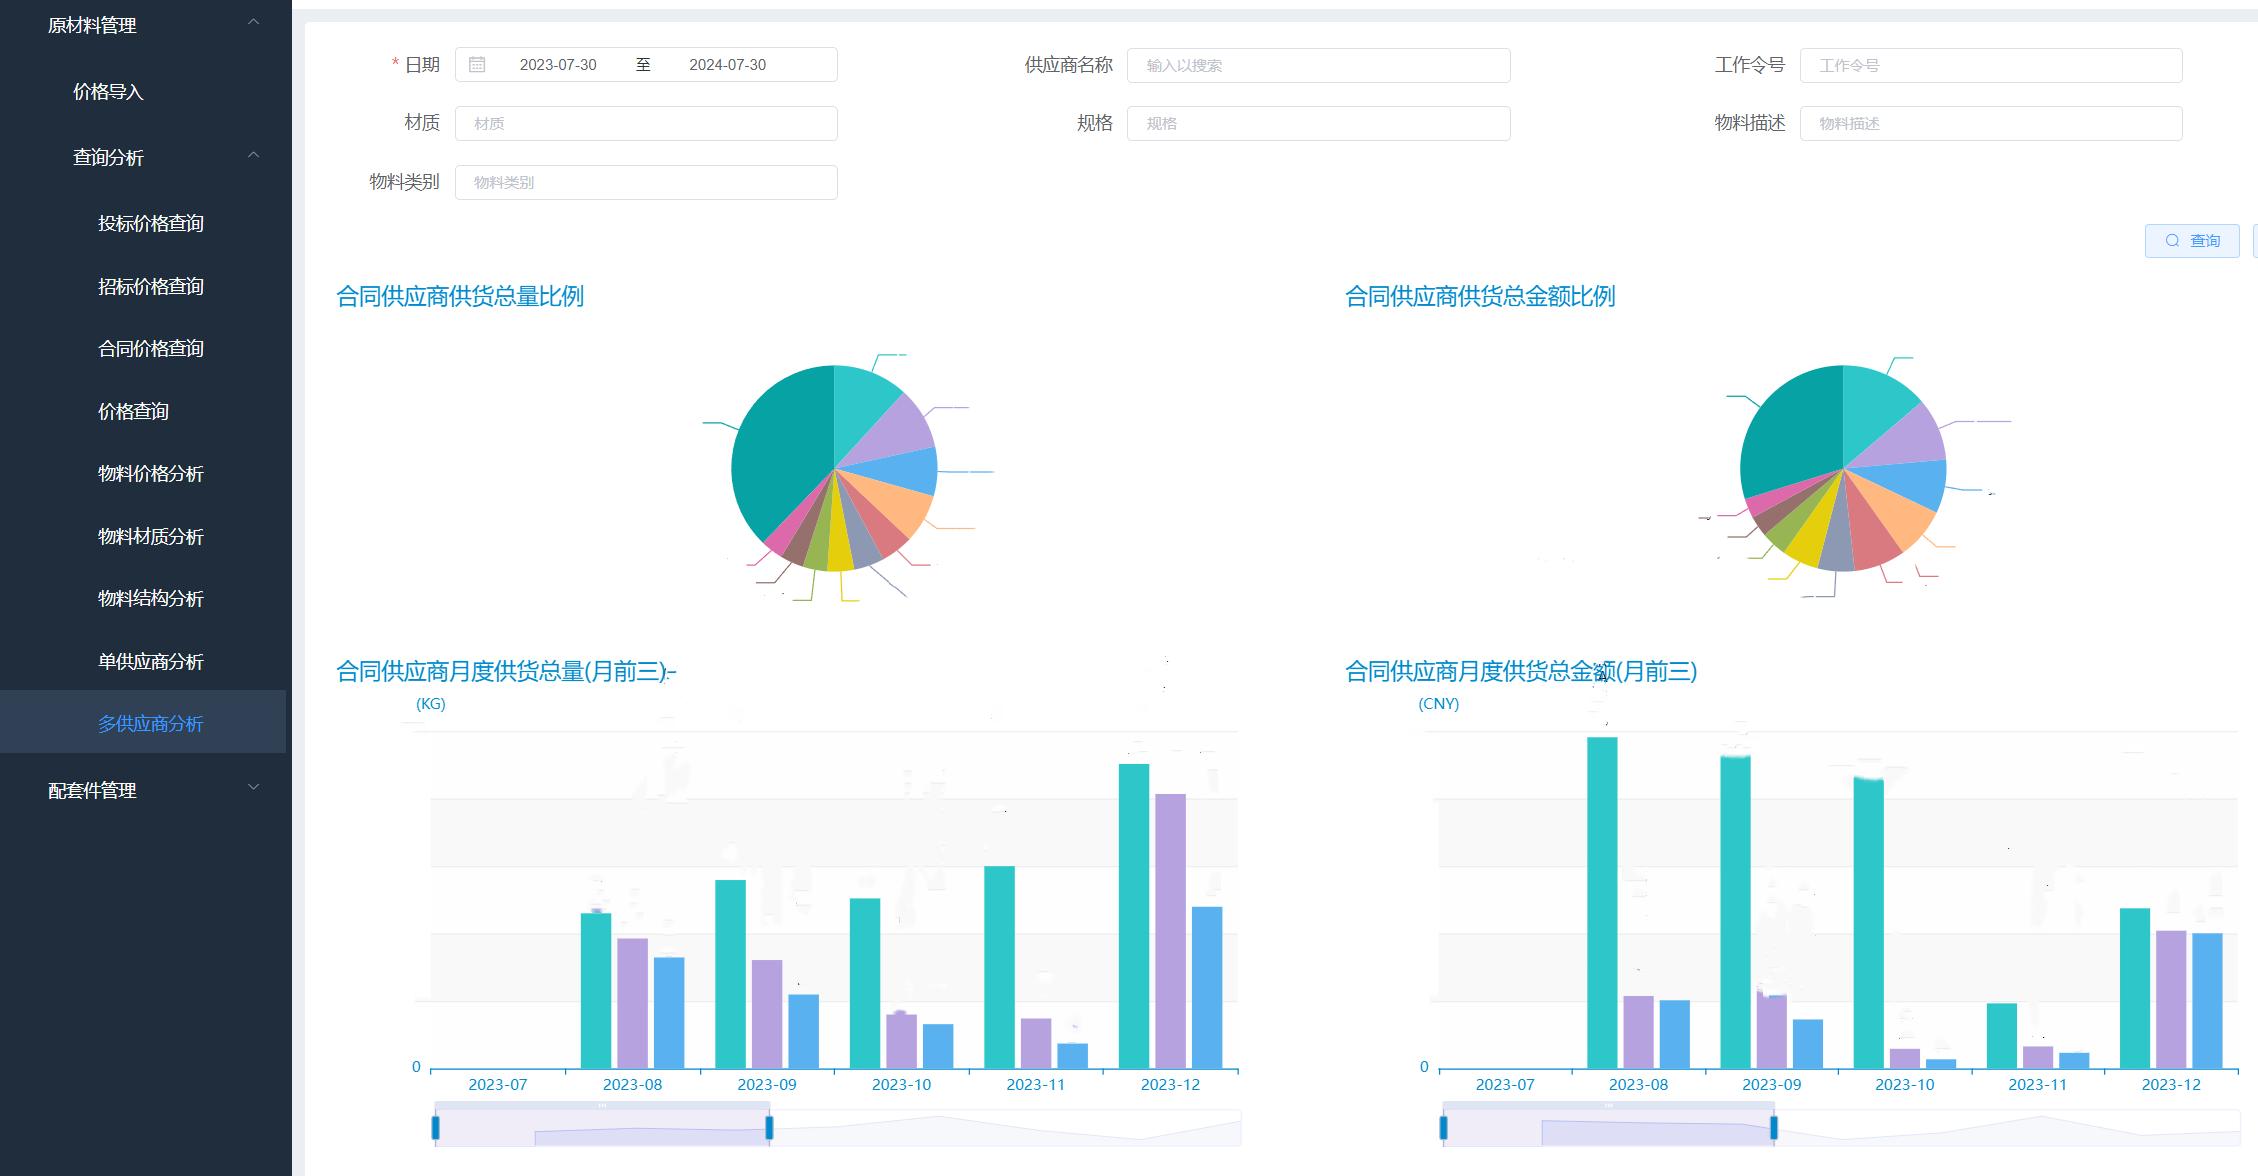This screenshot has height=1176, width=2258.
Task: Open 合同价格查询 from the sidebar
Action: [x=150, y=349]
